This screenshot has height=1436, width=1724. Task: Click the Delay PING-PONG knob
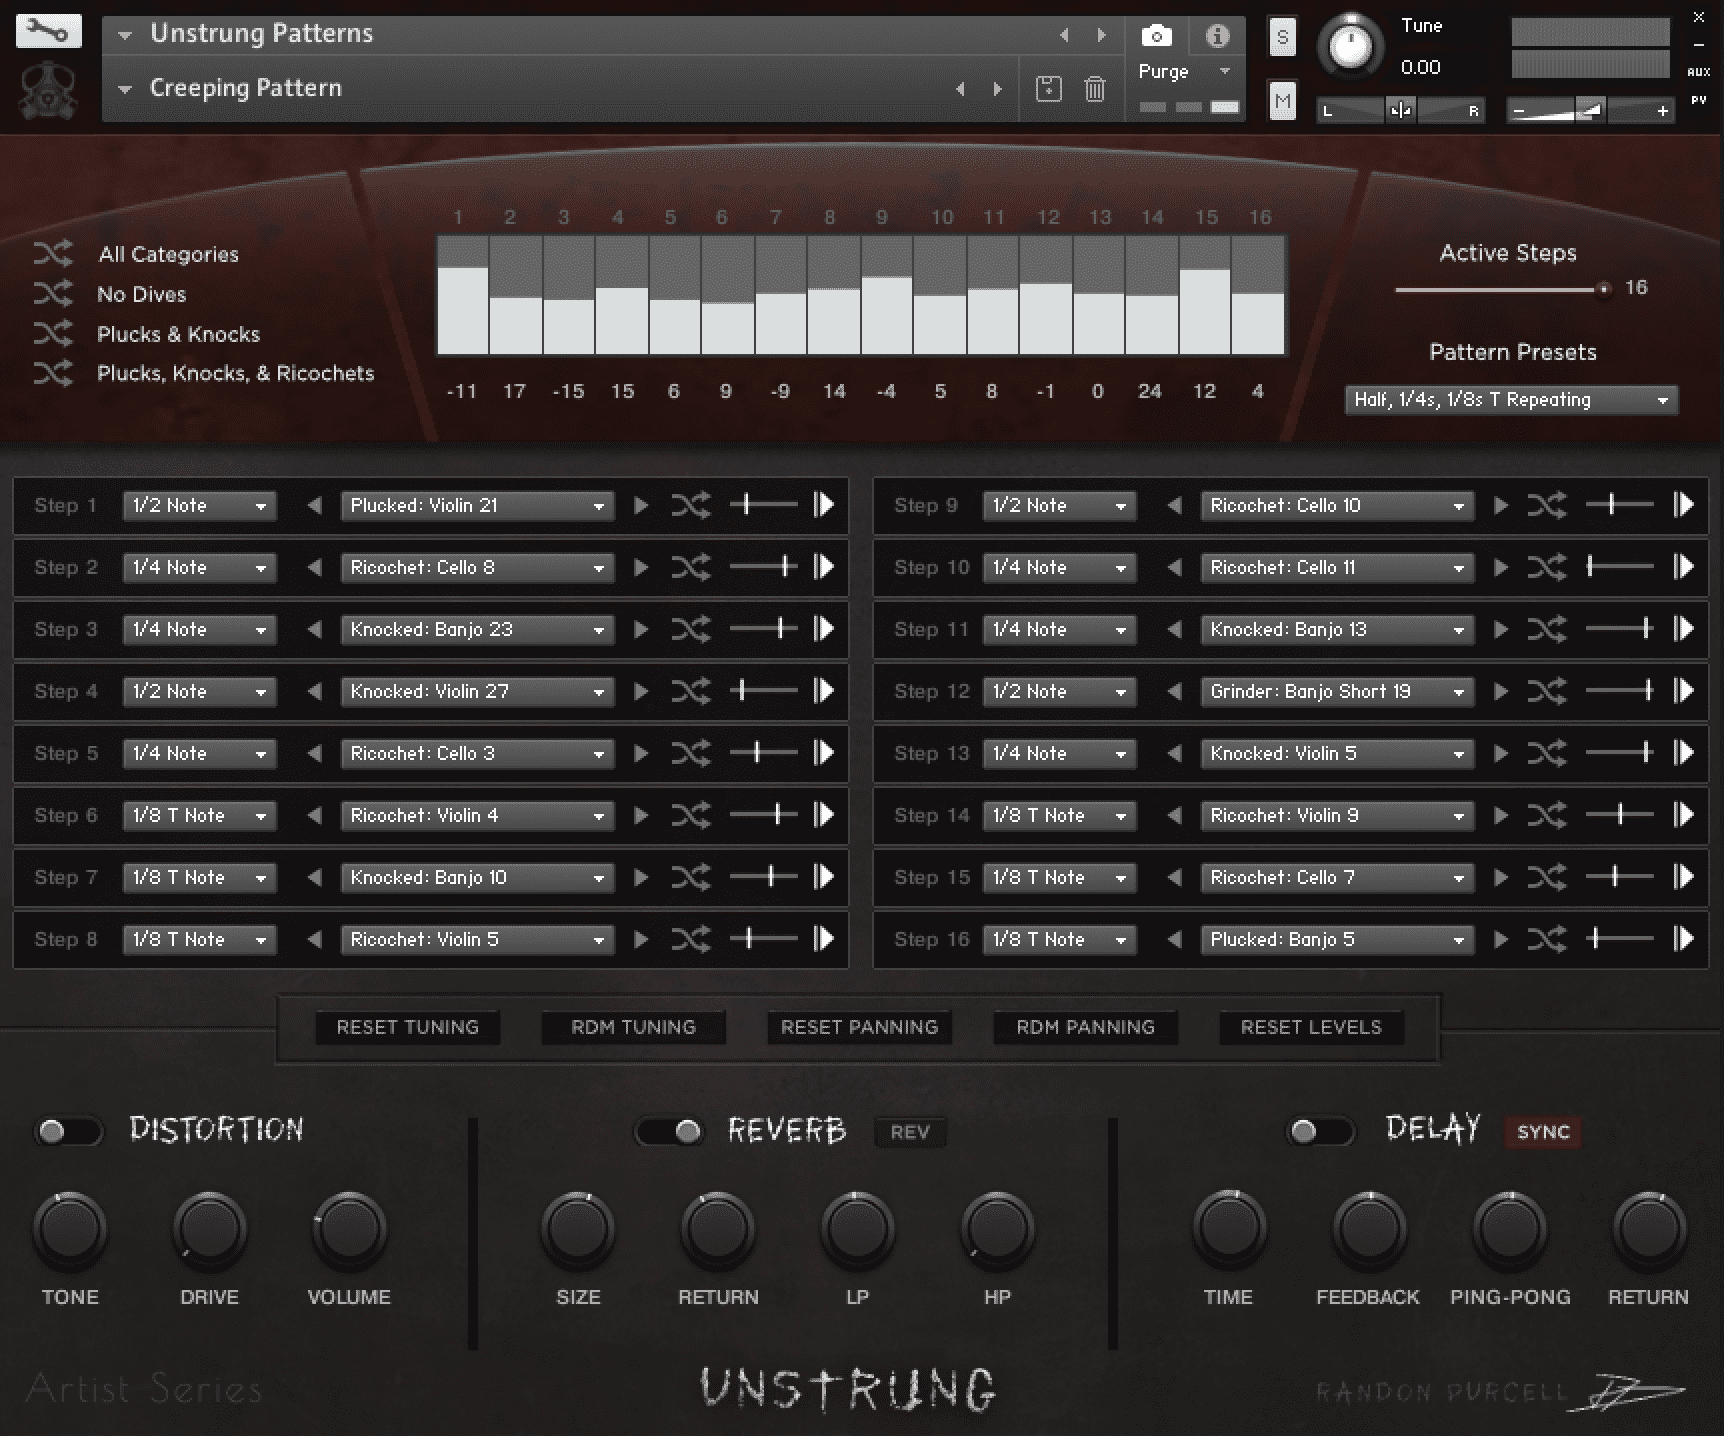1509,1229
